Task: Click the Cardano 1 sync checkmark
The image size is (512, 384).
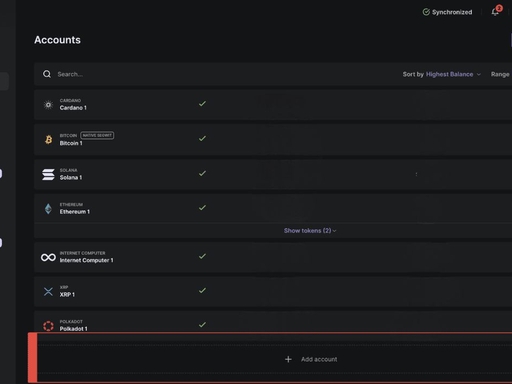Action: tap(202, 104)
